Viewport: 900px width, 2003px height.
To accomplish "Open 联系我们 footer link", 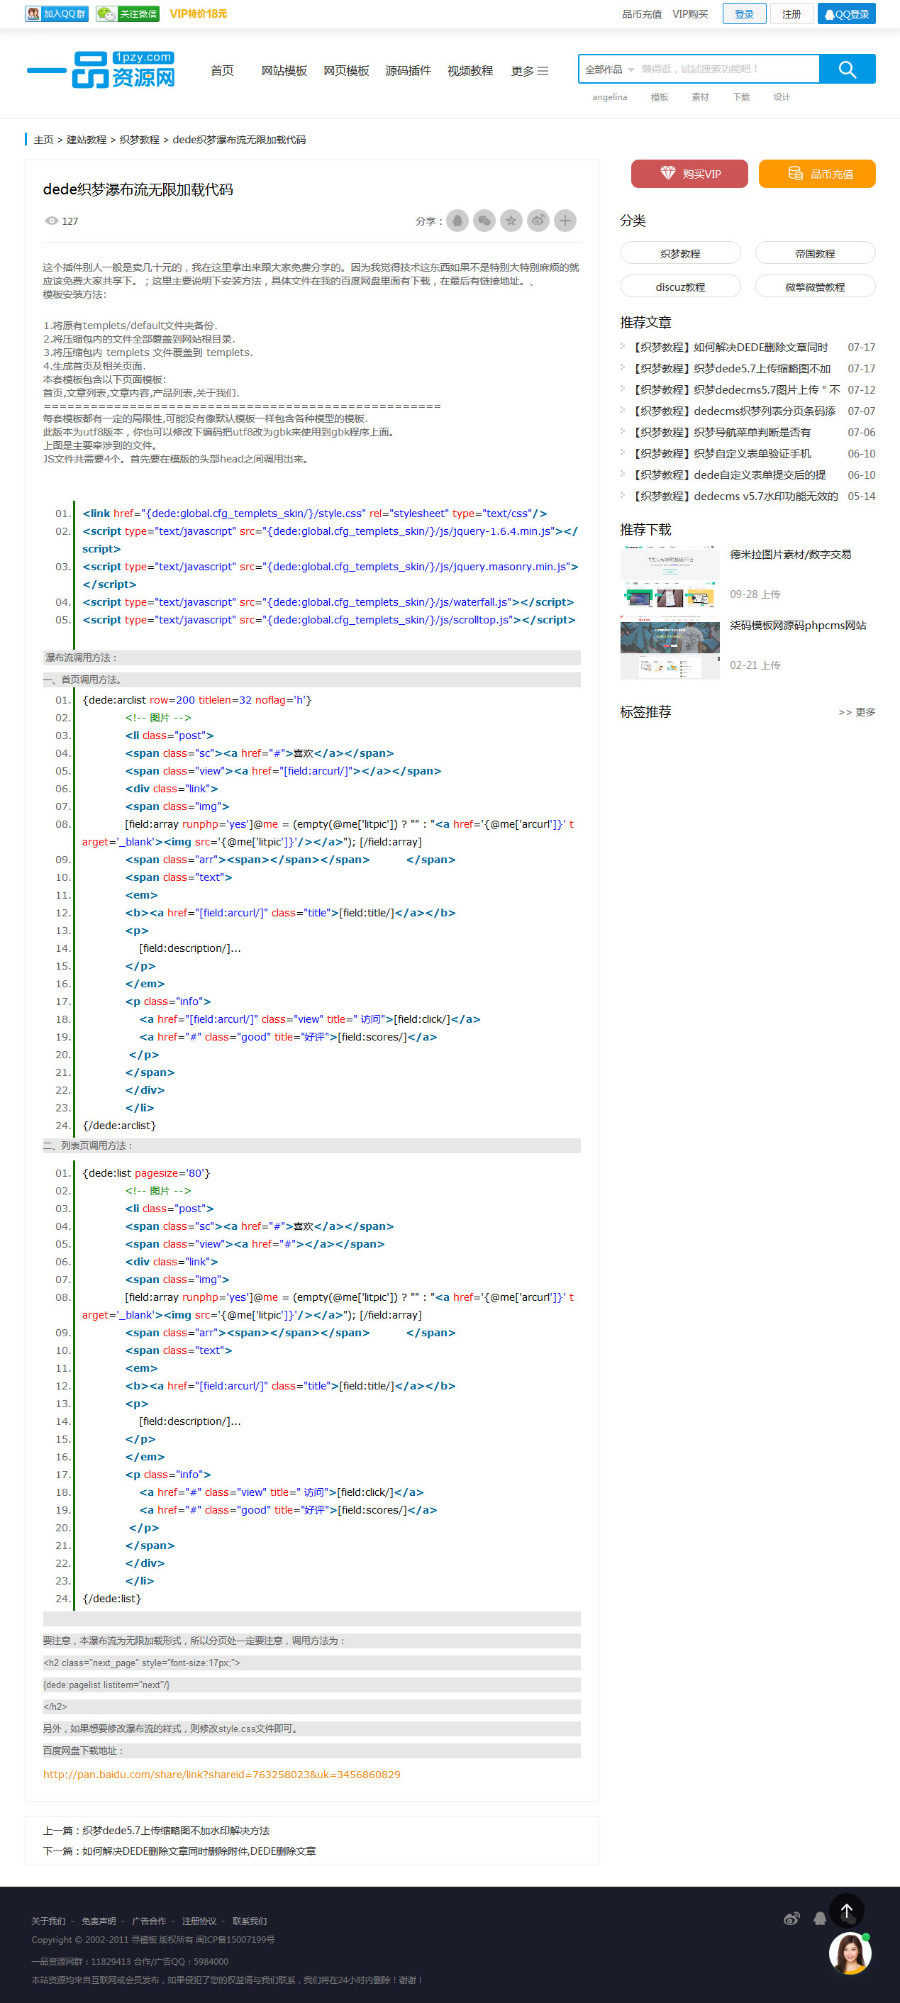I will pyautogui.click(x=249, y=1921).
